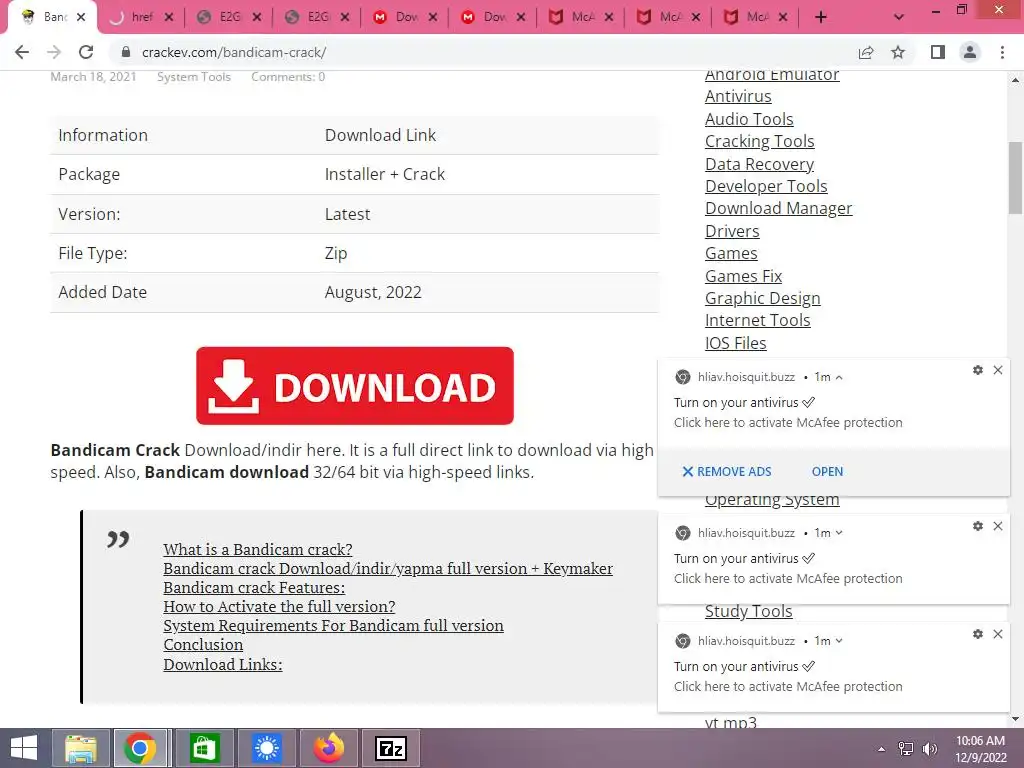This screenshot has height=768, width=1024.
Task: Open the Data Recovery category
Action: (760, 165)
